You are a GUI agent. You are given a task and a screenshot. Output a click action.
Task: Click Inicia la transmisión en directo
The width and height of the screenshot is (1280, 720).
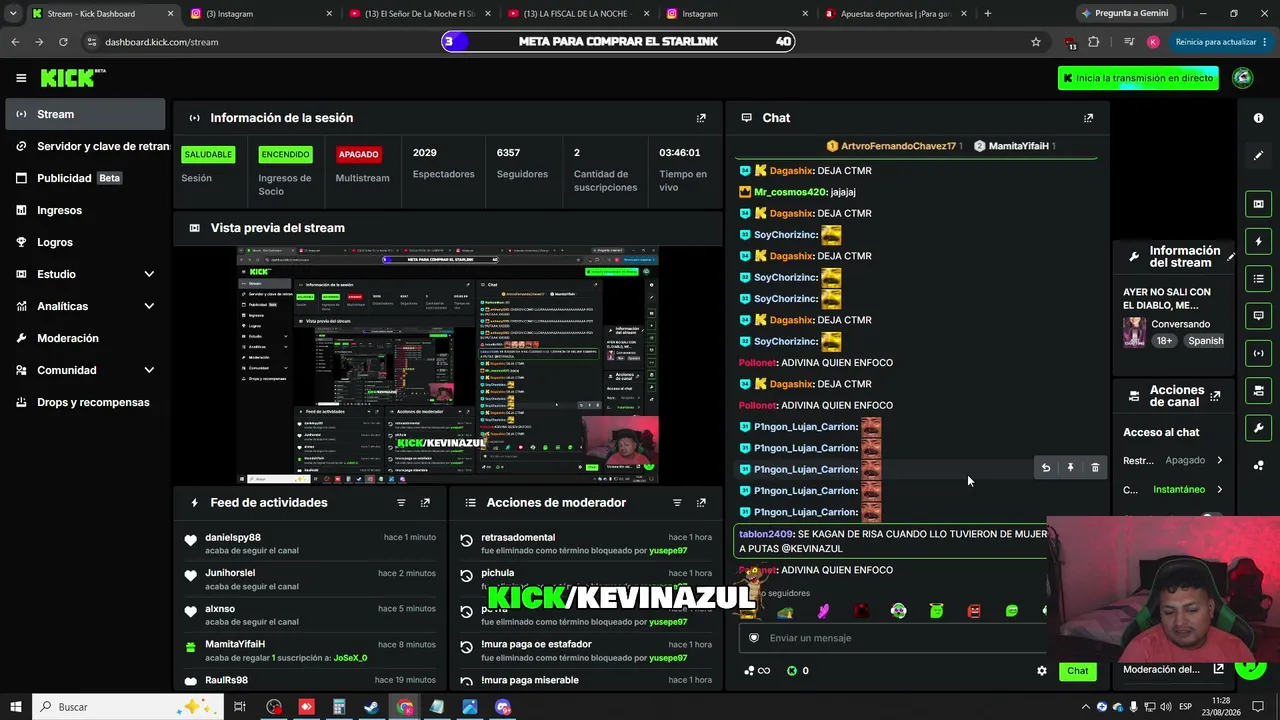(1138, 78)
